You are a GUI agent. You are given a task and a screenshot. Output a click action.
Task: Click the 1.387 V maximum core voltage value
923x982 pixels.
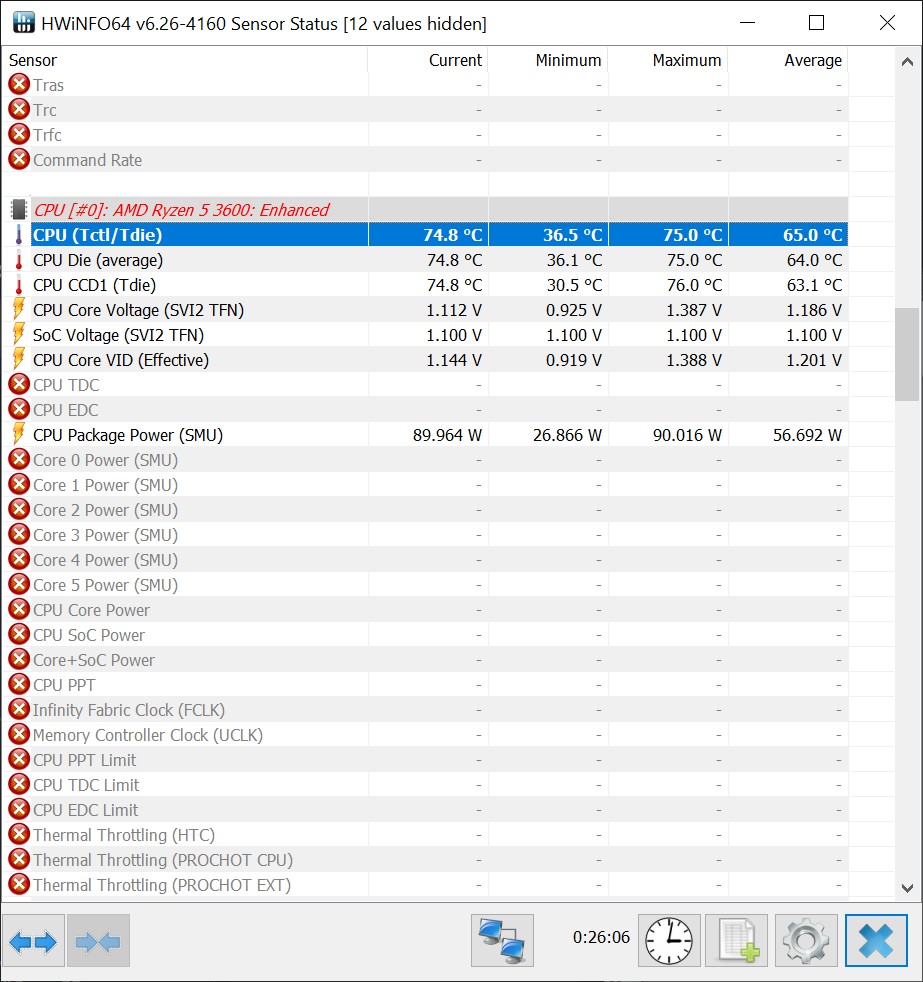click(694, 310)
